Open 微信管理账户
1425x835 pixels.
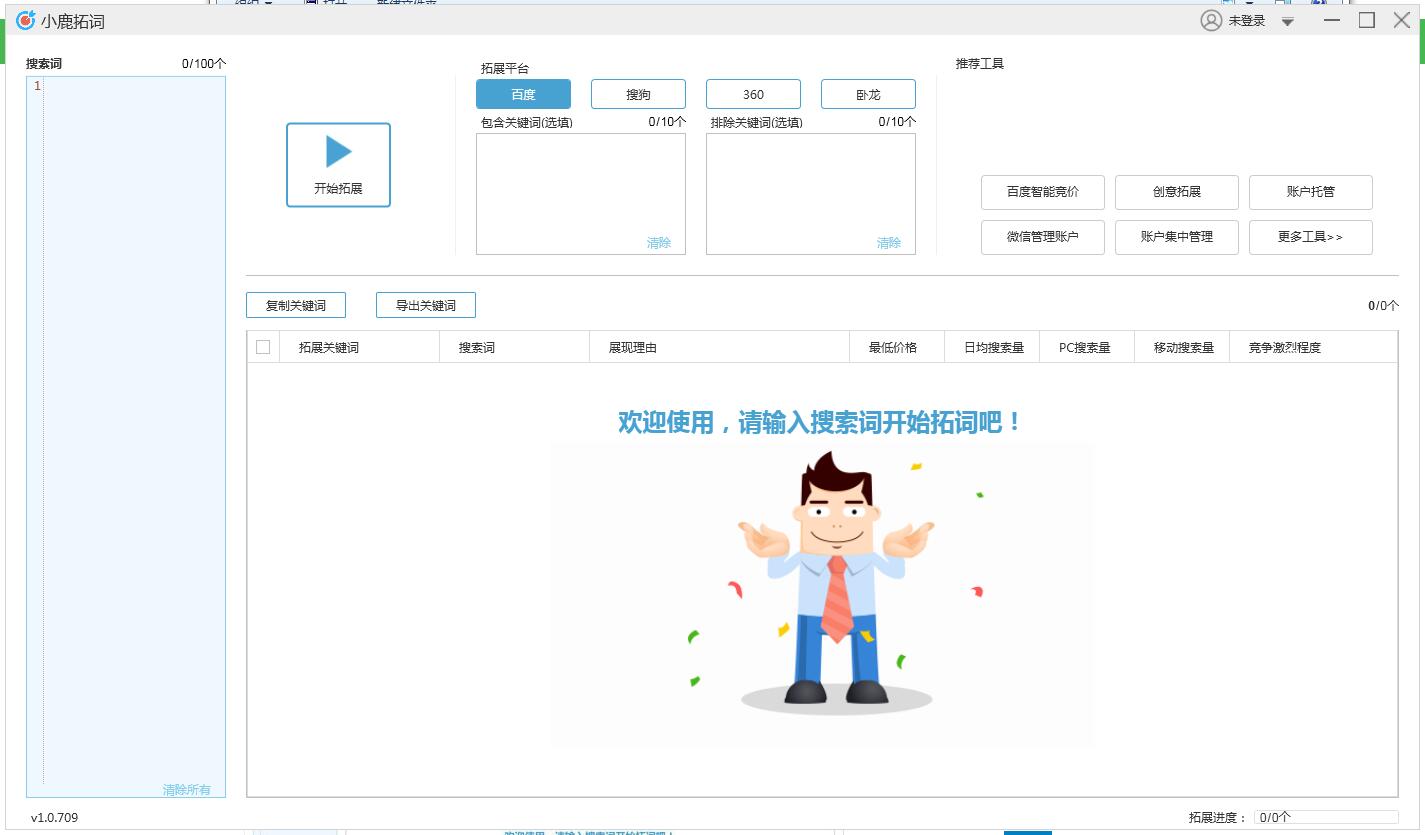pos(1042,237)
